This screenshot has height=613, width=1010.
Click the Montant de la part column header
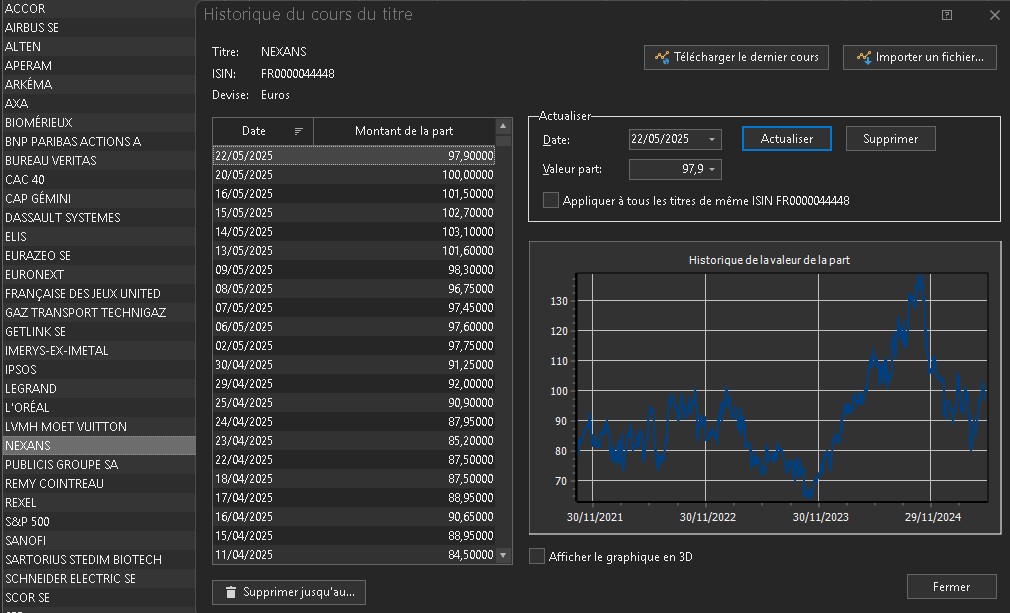click(x=404, y=131)
